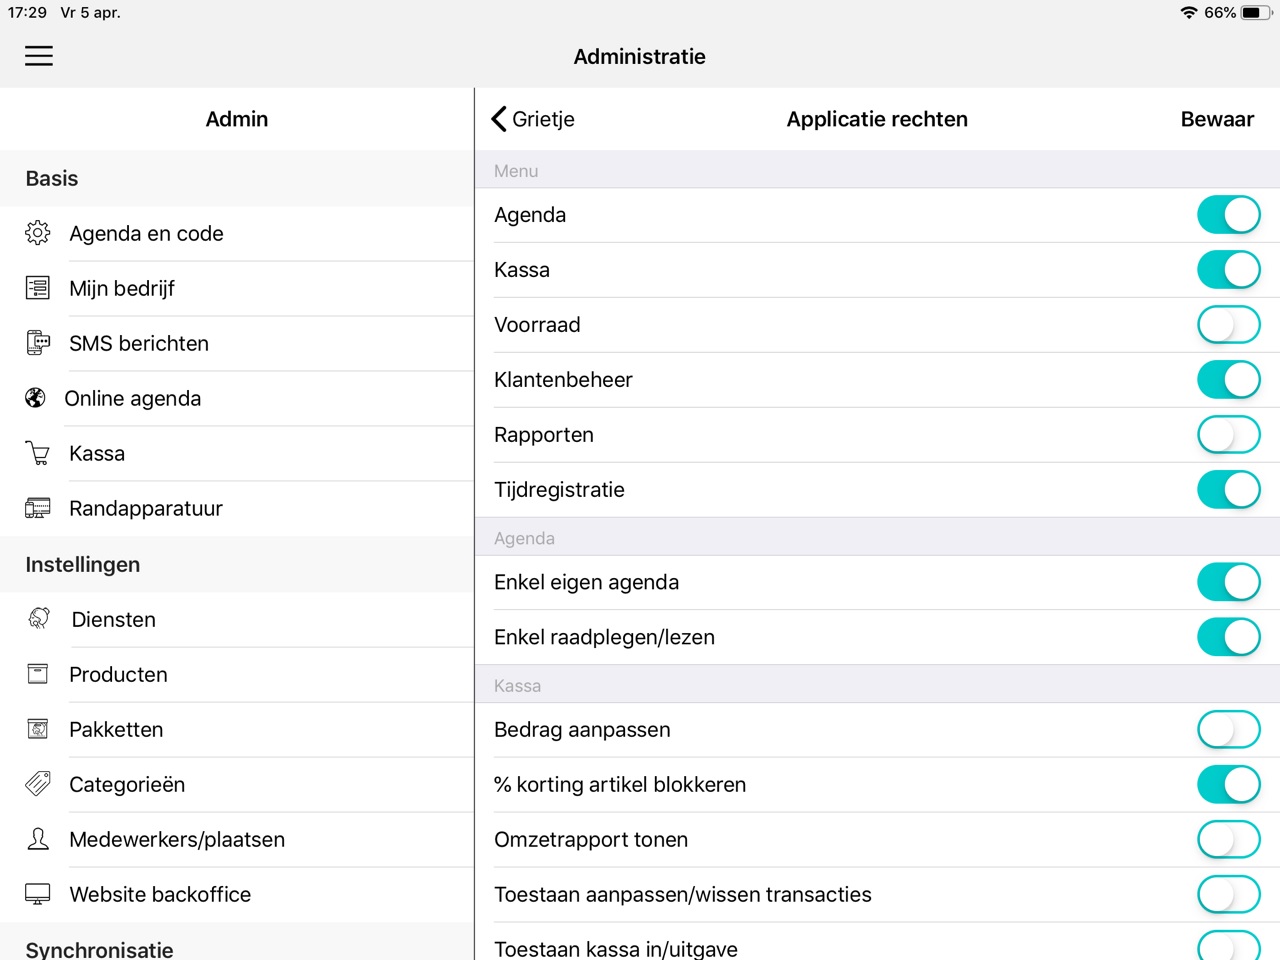Image resolution: width=1280 pixels, height=960 pixels.
Task: Click the Online agenda globe icon
Action: [x=36, y=398]
